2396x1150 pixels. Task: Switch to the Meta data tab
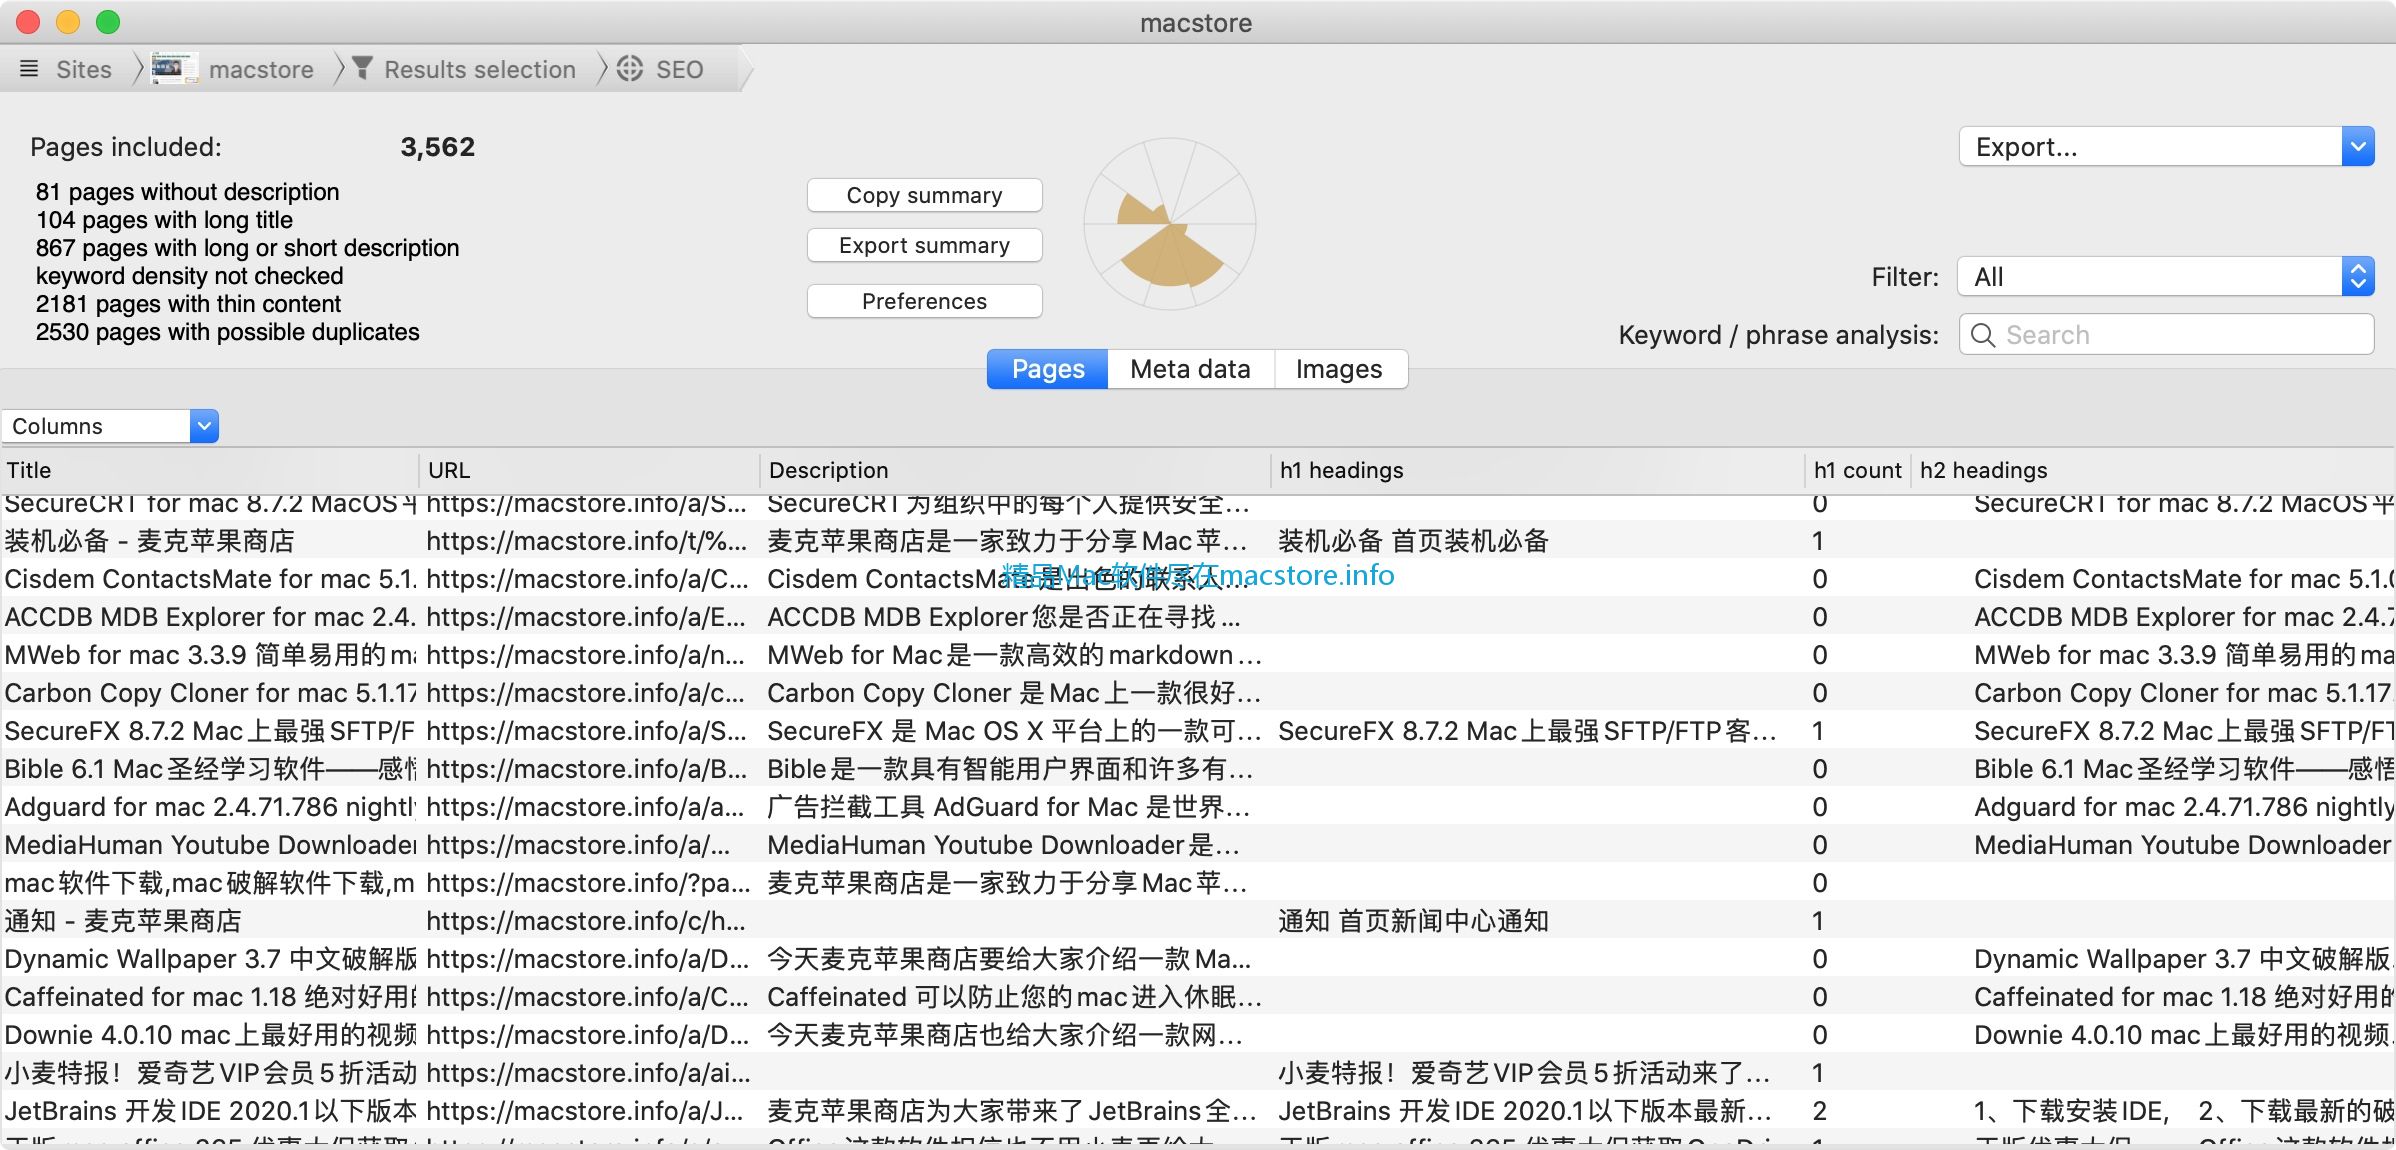click(x=1190, y=369)
